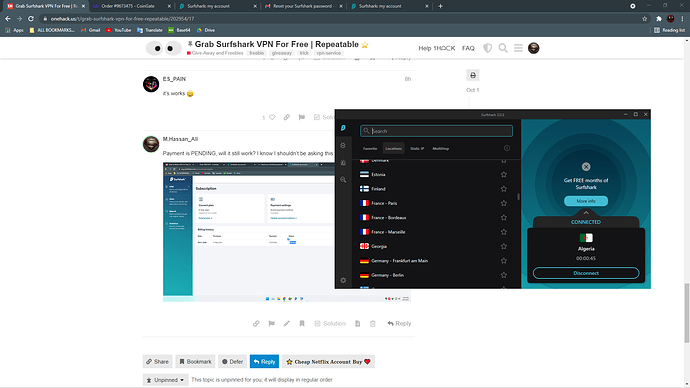Click the blue Reply button
Image resolution: width=690 pixels, height=388 pixels.
pos(264,362)
